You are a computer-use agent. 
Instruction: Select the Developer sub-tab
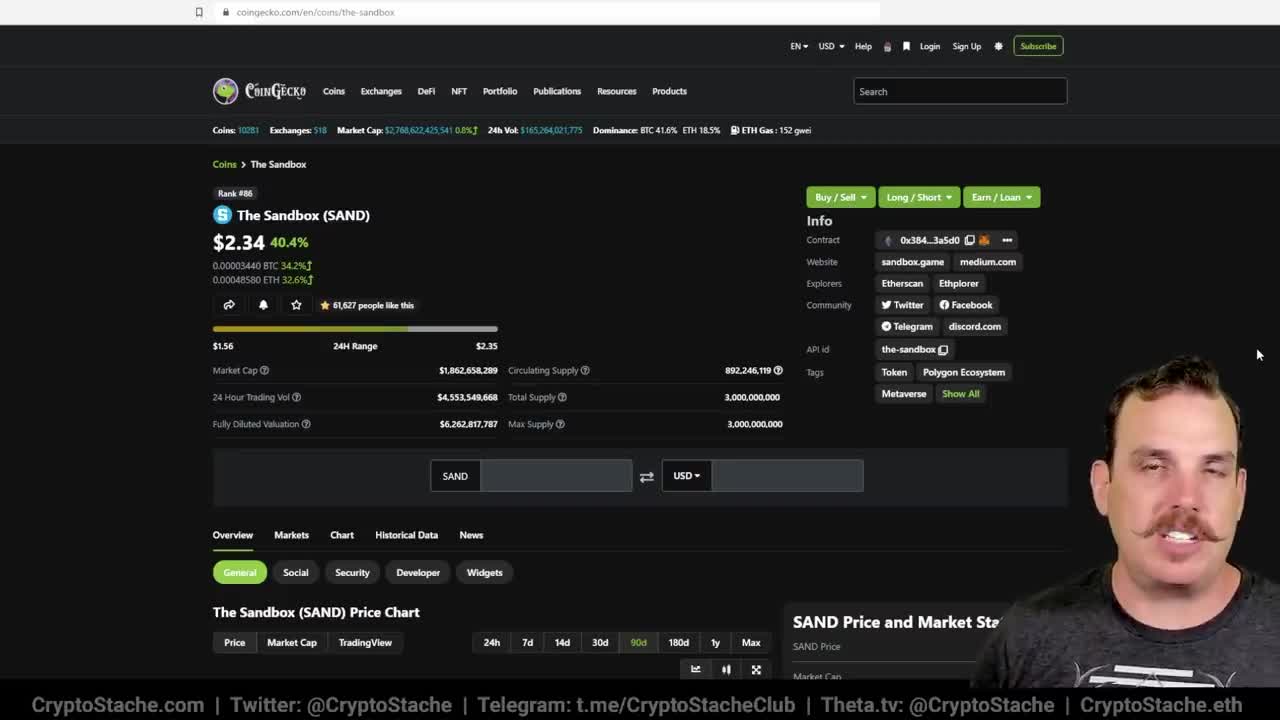coord(418,573)
